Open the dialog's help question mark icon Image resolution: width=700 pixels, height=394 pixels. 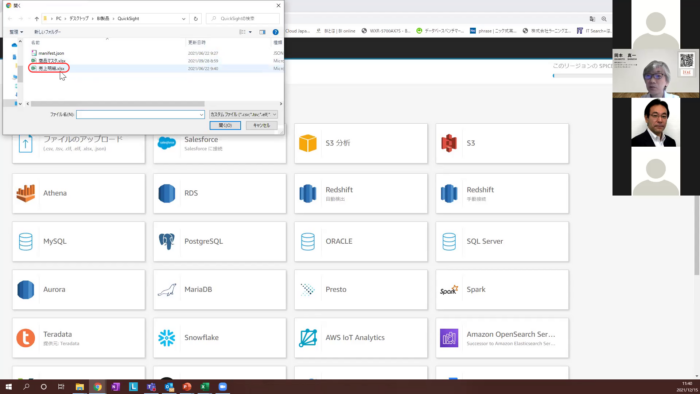click(275, 32)
